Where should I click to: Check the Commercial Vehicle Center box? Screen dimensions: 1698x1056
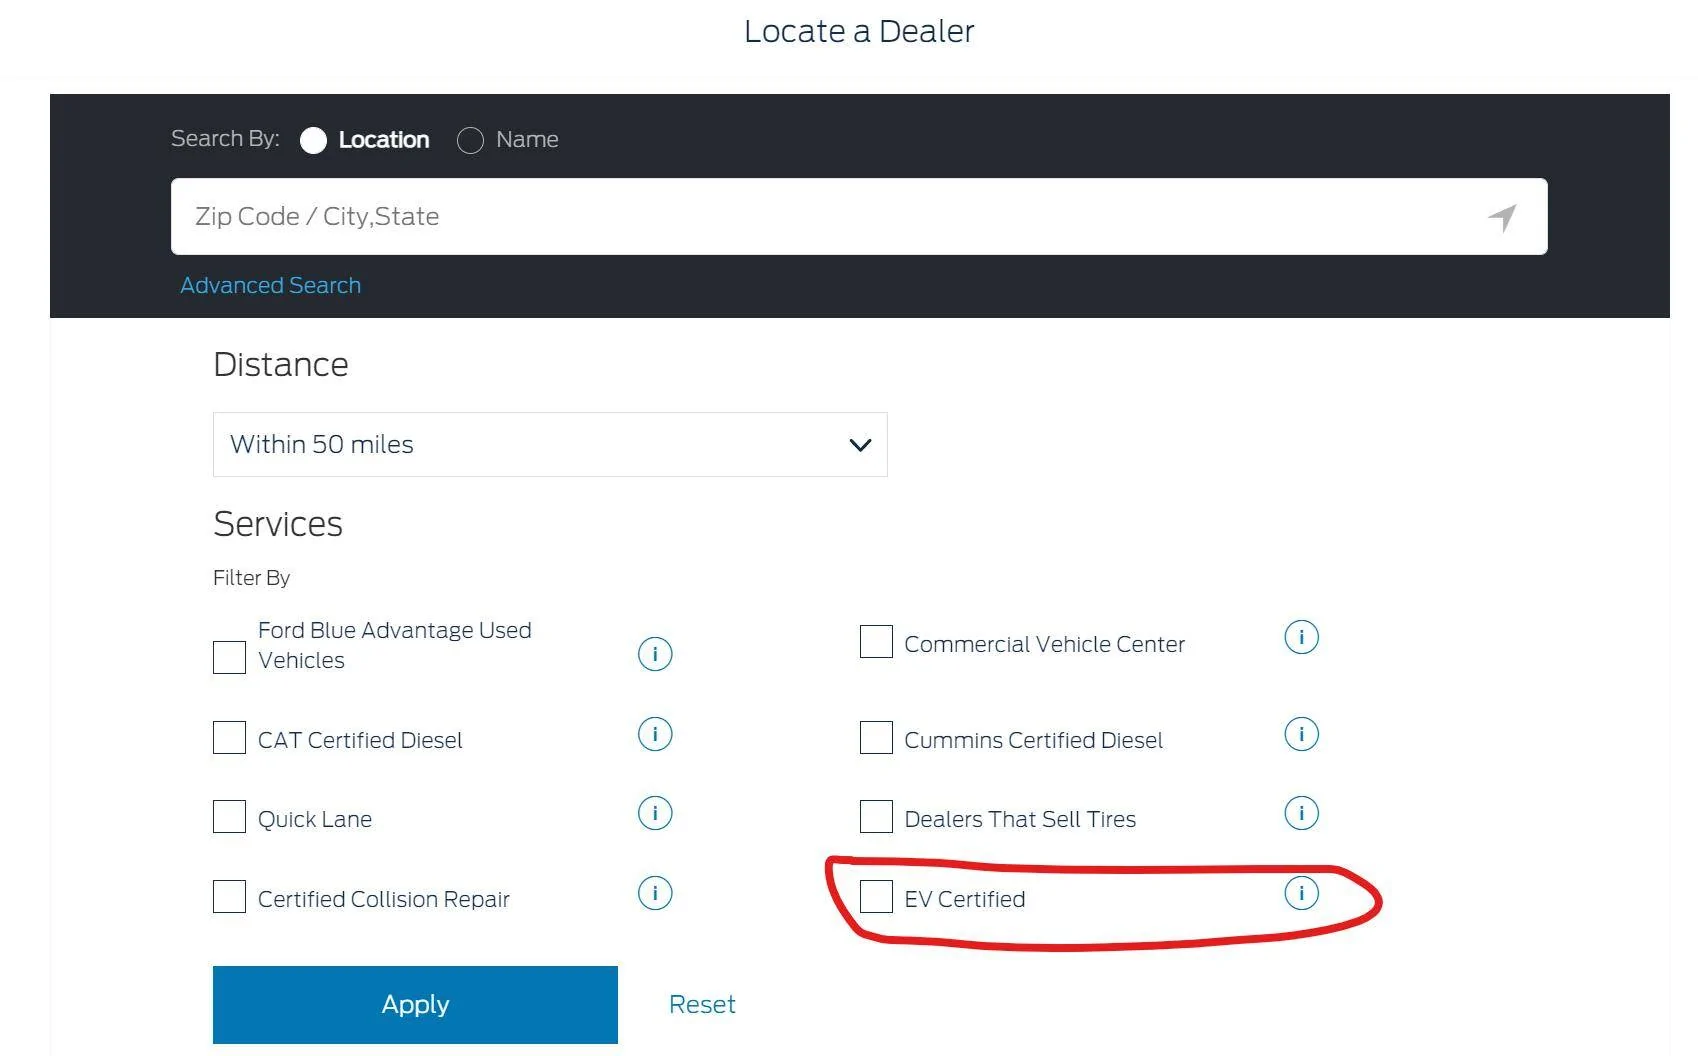(876, 641)
